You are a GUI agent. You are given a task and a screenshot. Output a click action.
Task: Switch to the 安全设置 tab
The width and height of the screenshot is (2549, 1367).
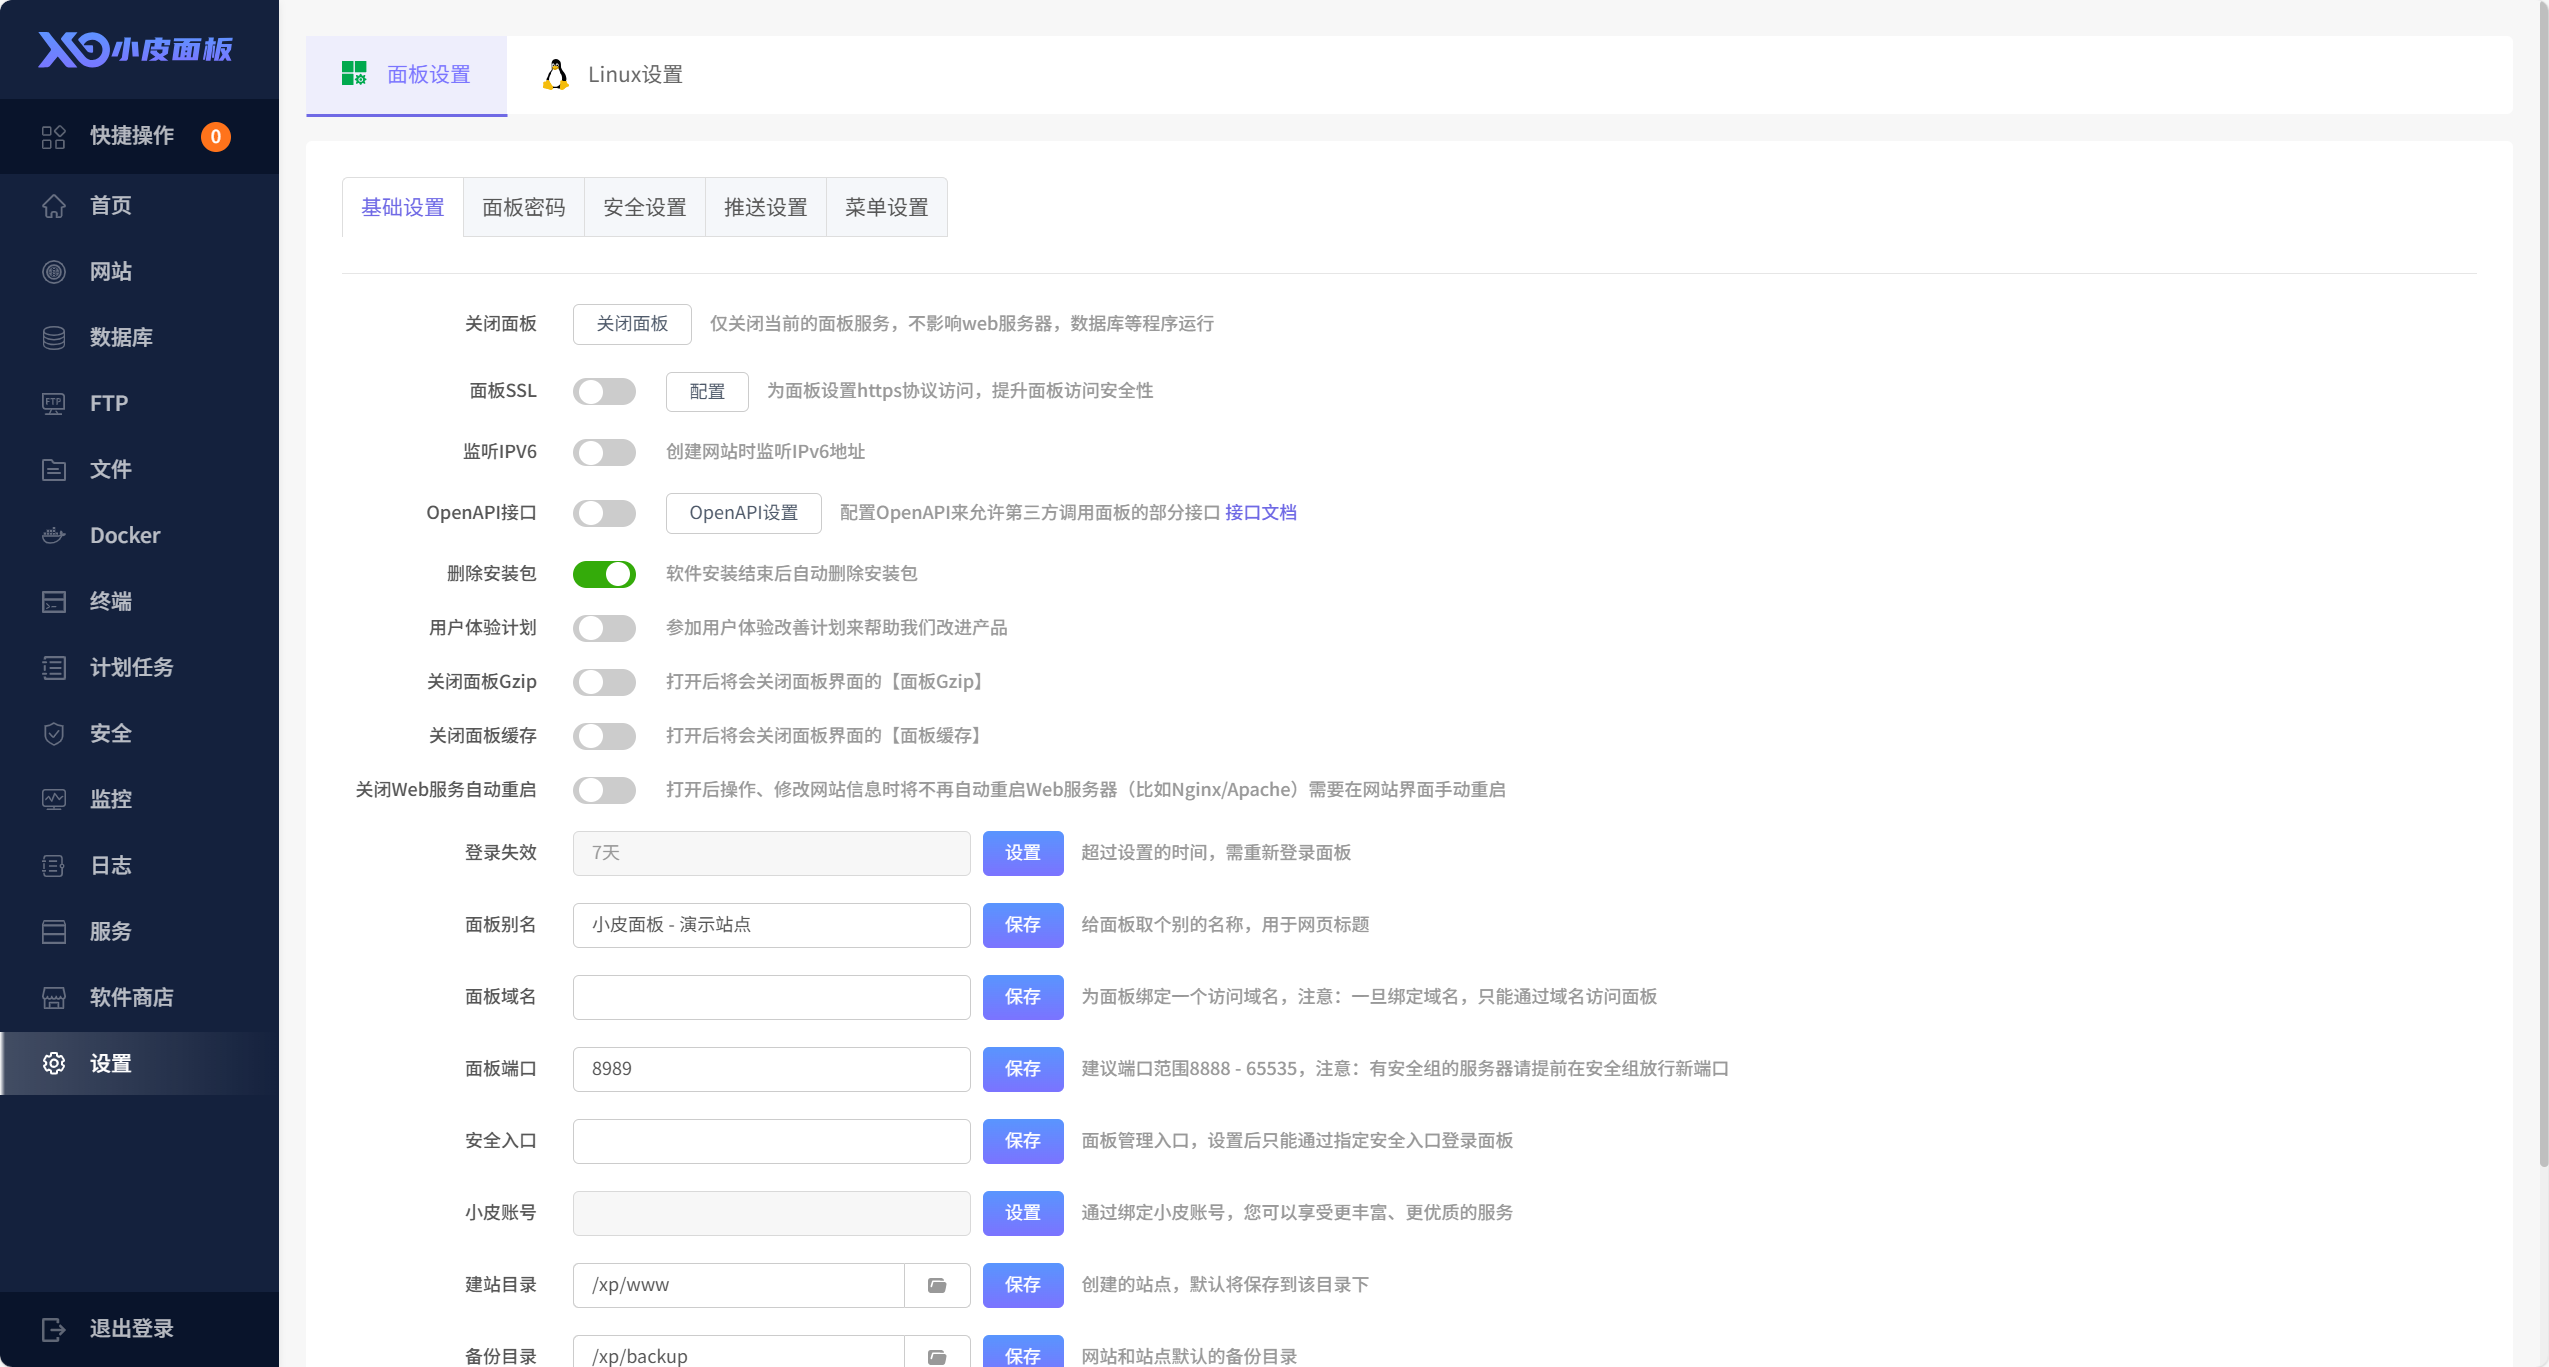(x=645, y=207)
